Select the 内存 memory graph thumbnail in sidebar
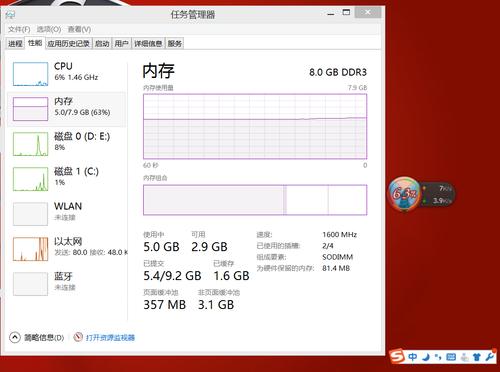This screenshot has width=500, height=372. pos(30,109)
